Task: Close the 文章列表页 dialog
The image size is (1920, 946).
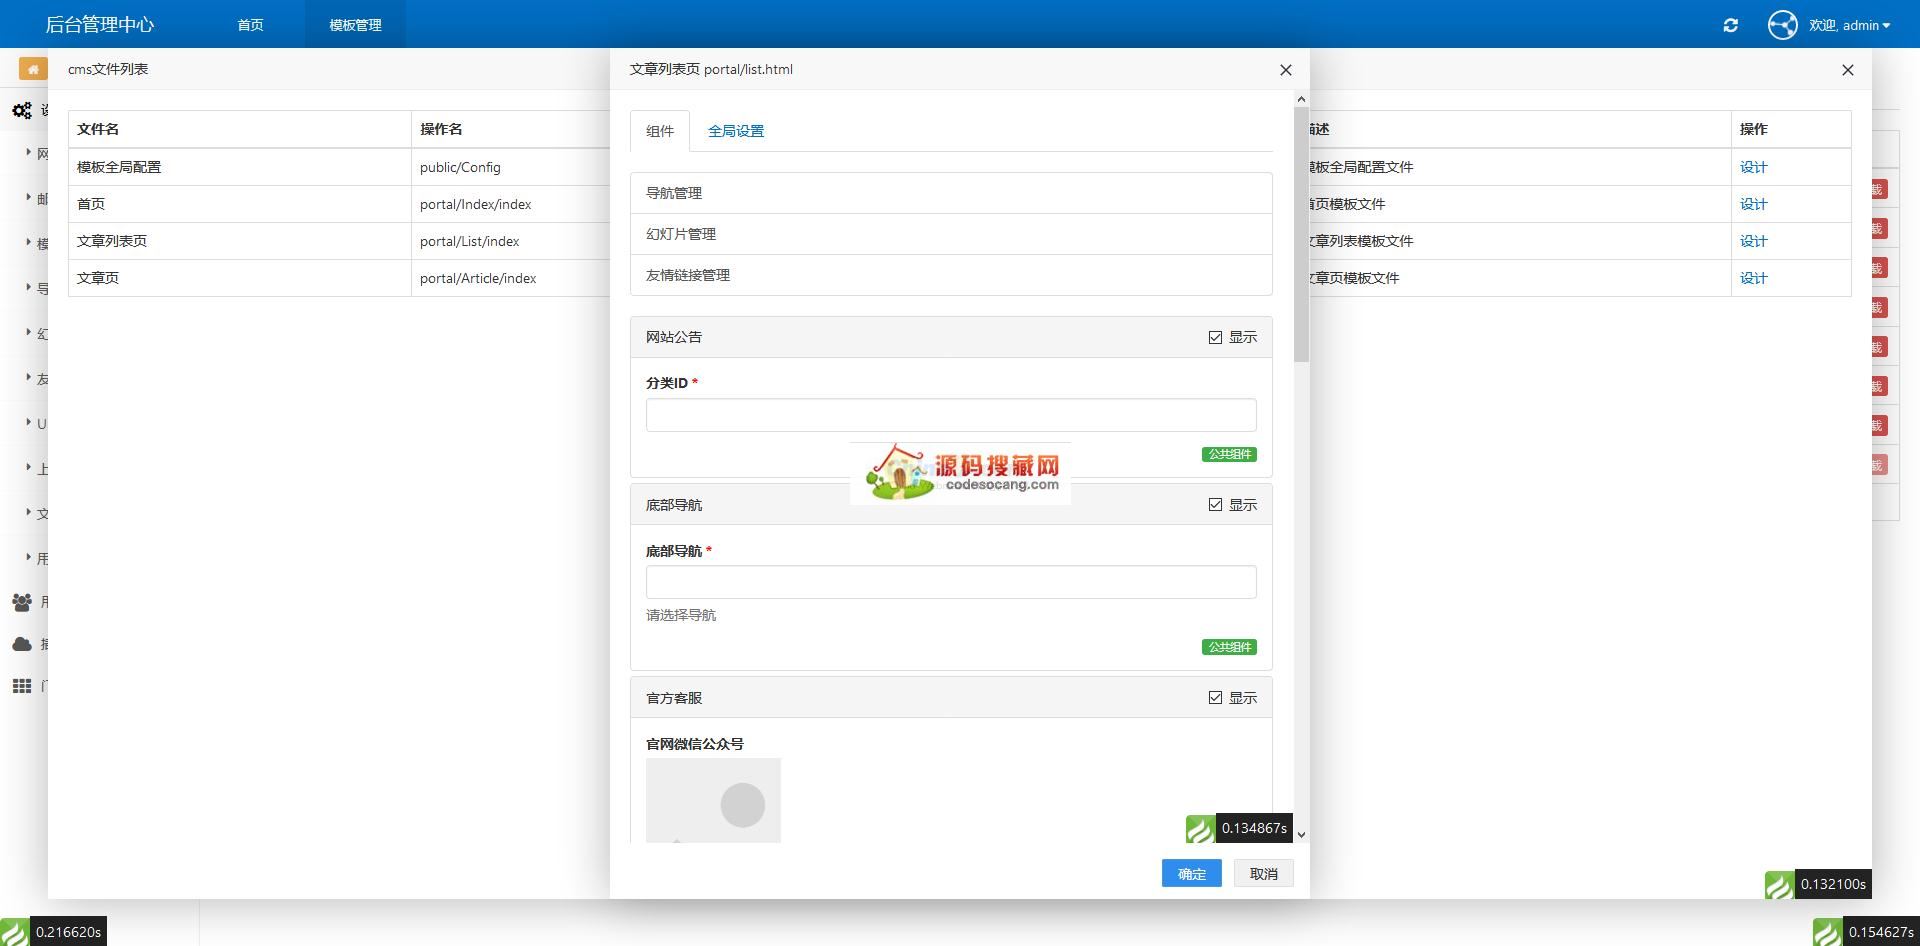Action: pos(1286,70)
